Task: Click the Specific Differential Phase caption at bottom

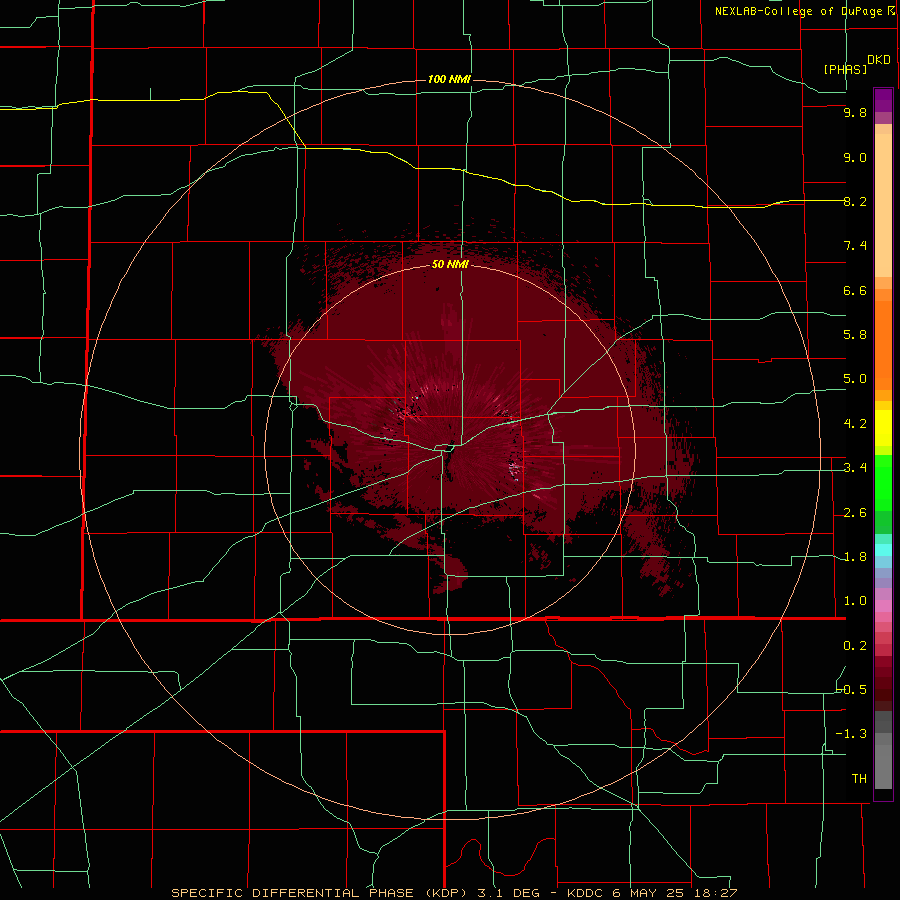Action: [x=454, y=893]
